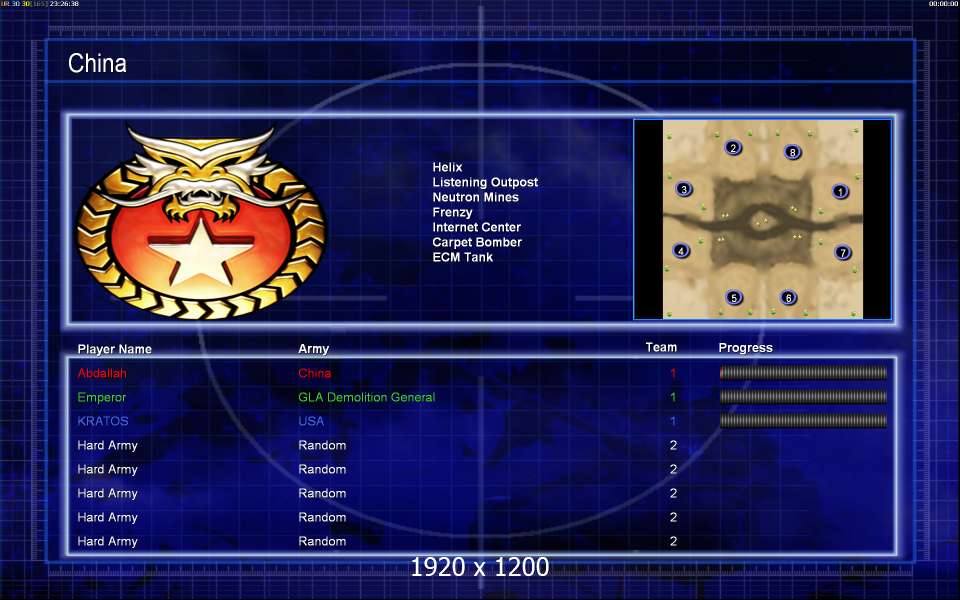Click the ECM Tank entry
Image resolution: width=960 pixels, height=600 pixels.
[462, 257]
